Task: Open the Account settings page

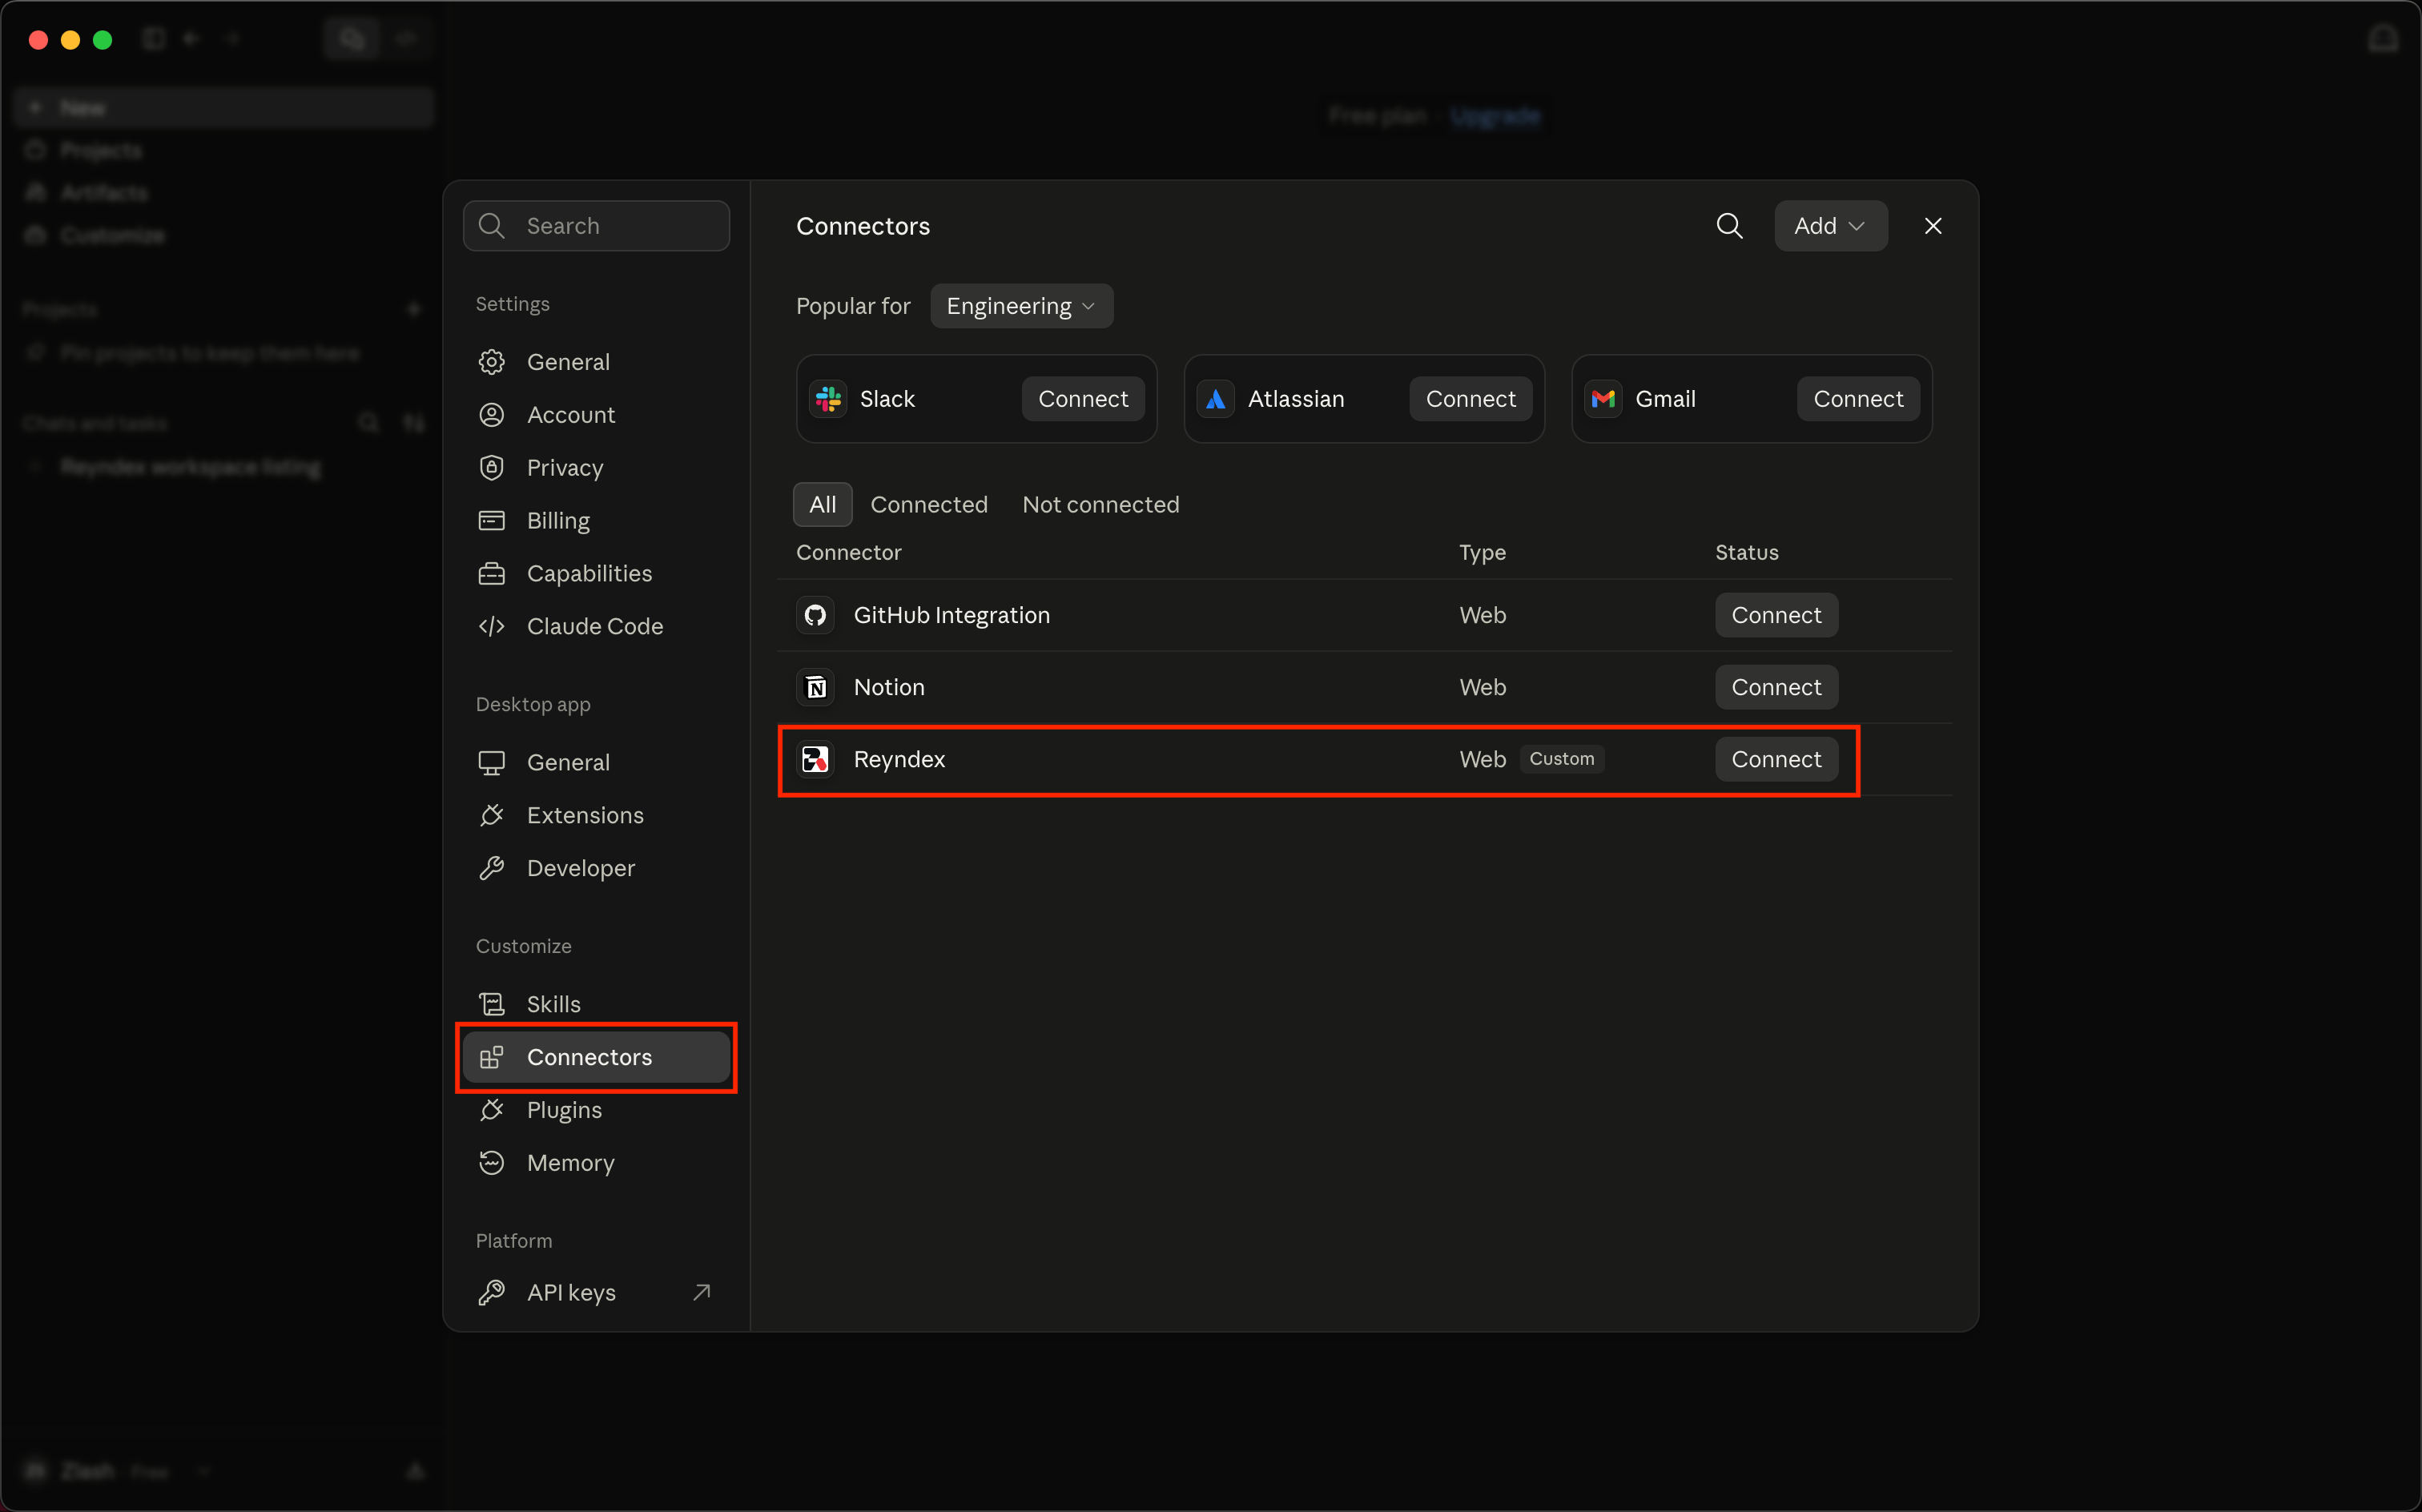Action: tap(596, 415)
